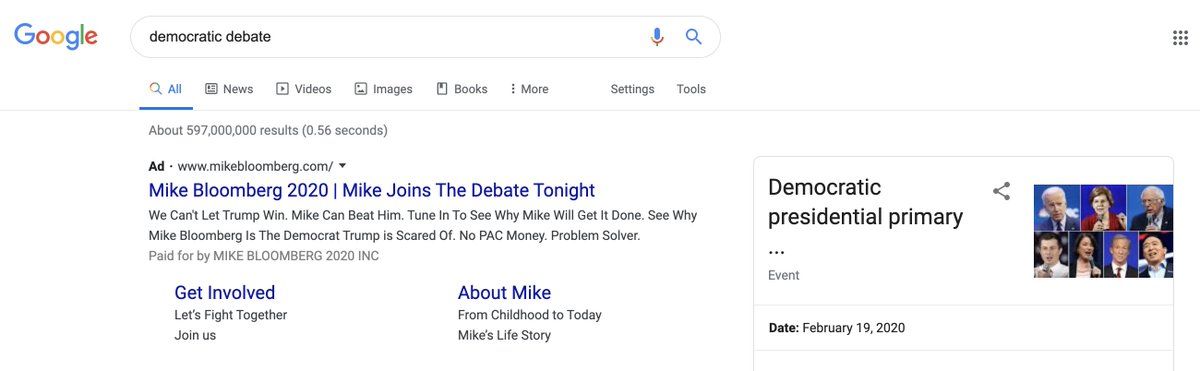Open candidates photo collage thumbnail
Viewport: 1200px width, 371px height.
1103,231
